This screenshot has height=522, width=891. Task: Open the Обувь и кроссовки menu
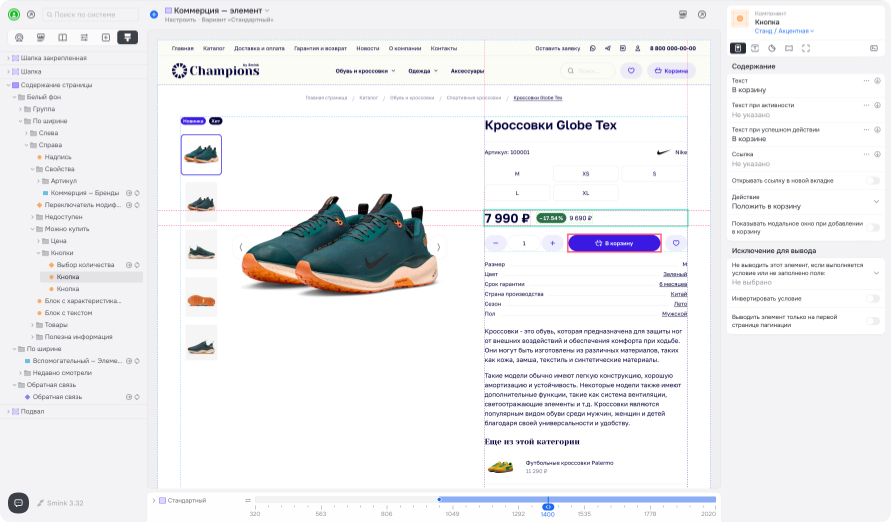pos(365,71)
